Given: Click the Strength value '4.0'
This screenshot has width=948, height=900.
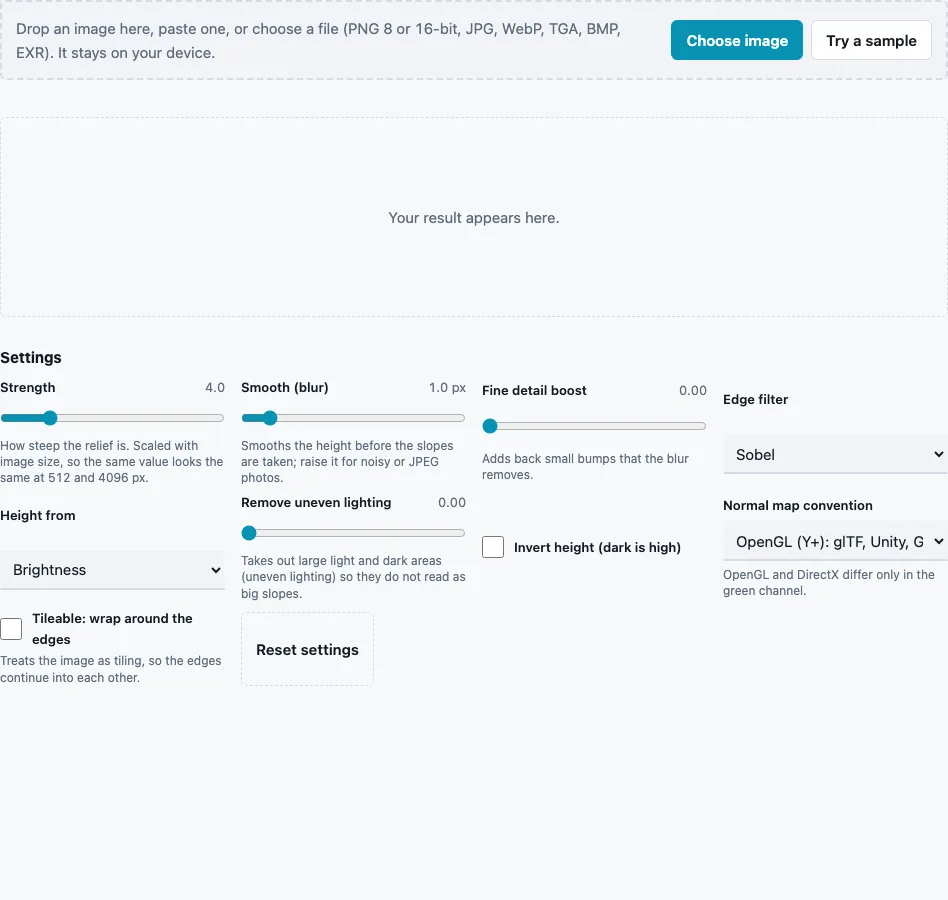Looking at the screenshot, I should [215, 387].
